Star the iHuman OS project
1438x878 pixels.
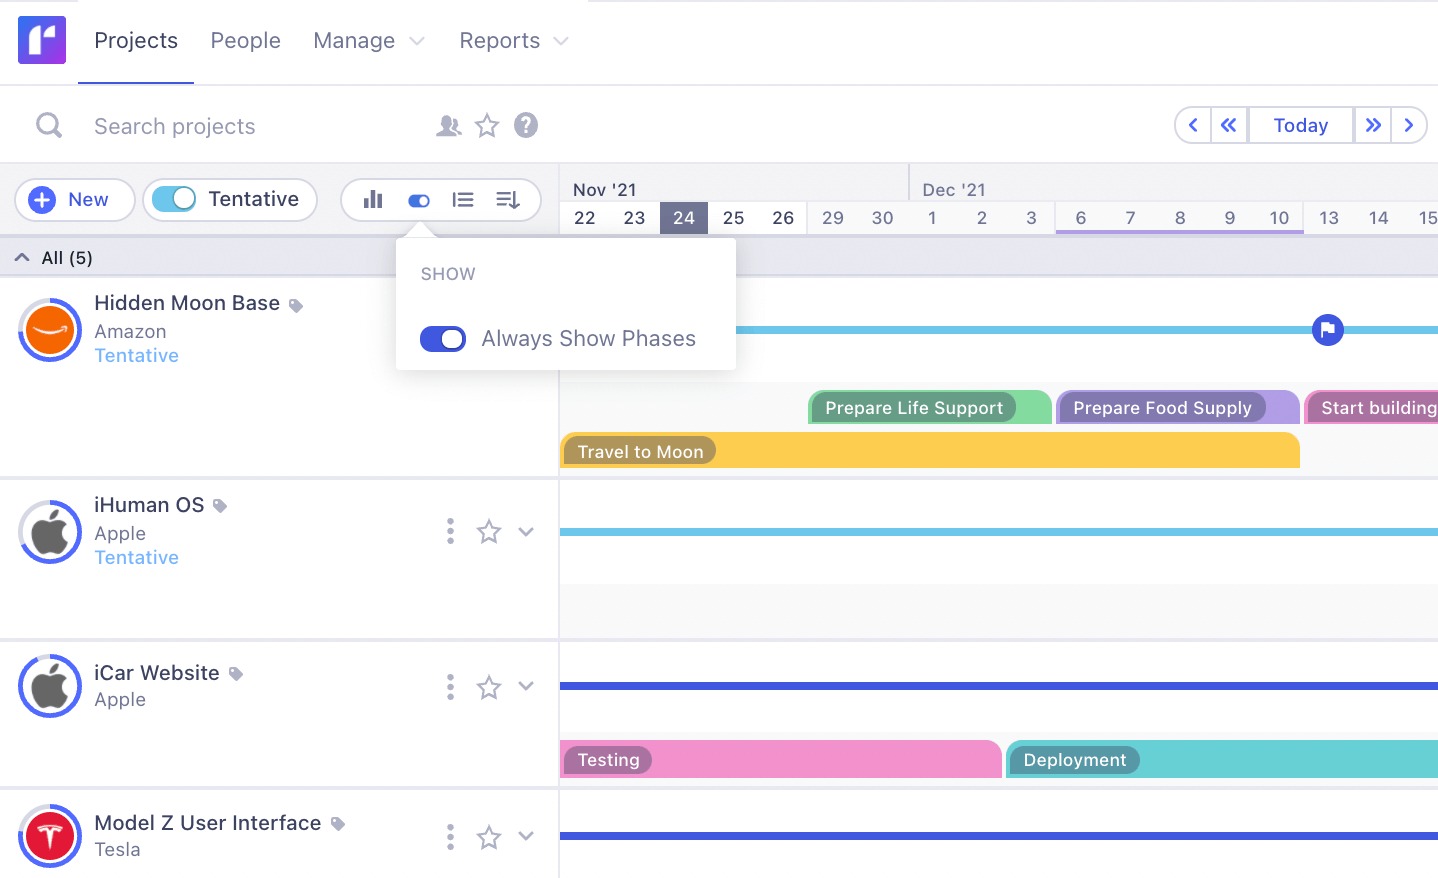tap(488, 532)
